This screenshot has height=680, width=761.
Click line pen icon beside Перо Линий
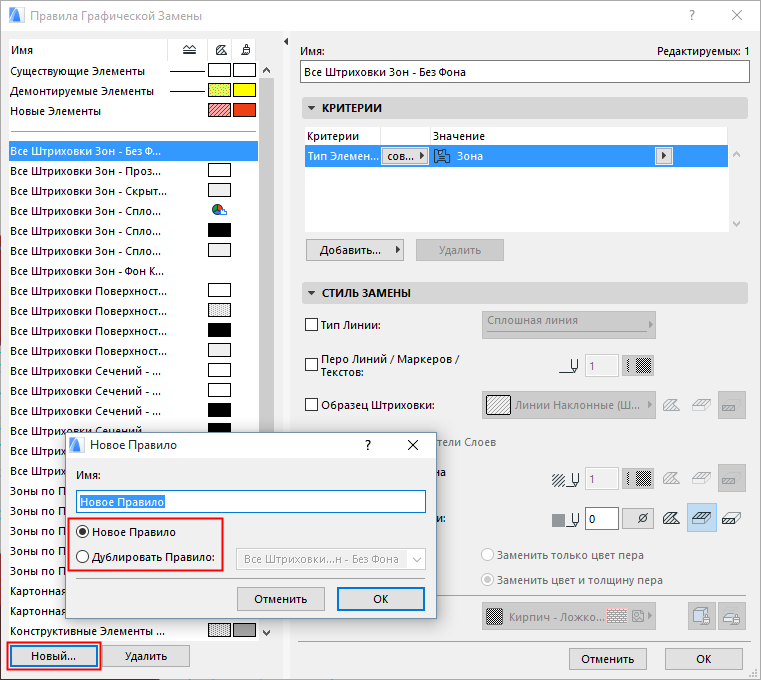tap(569, 366)
